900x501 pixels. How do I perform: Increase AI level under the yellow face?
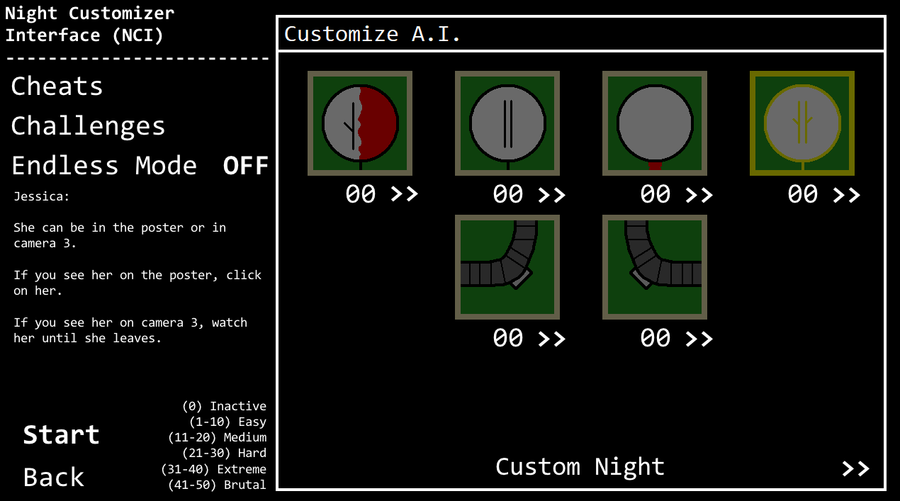(847, 195)
